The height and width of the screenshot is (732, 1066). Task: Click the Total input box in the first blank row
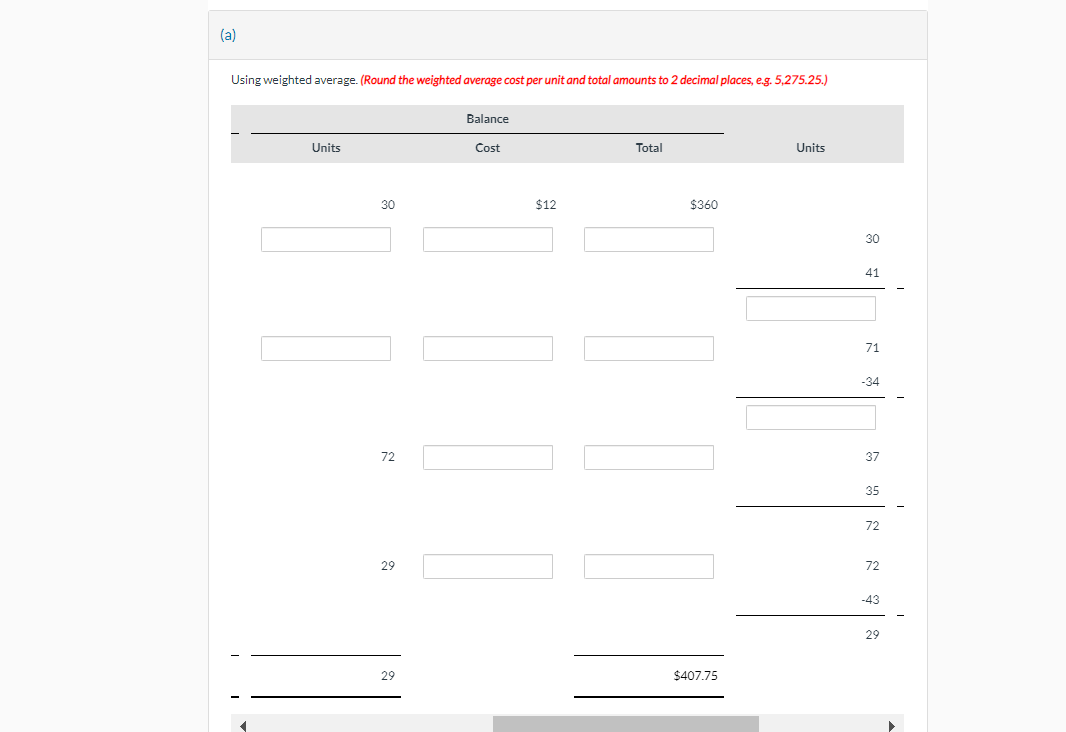[648, 239]
